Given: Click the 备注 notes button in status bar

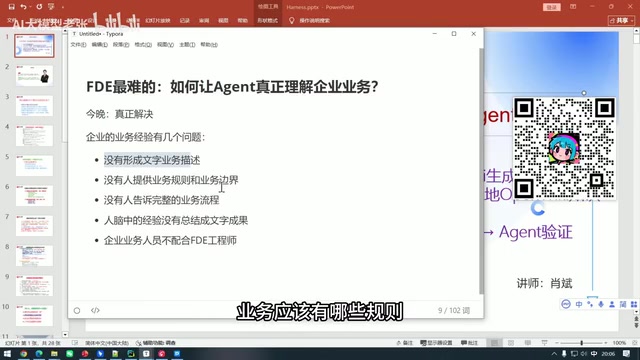Looking at the screenshot, I should (404, 343).
